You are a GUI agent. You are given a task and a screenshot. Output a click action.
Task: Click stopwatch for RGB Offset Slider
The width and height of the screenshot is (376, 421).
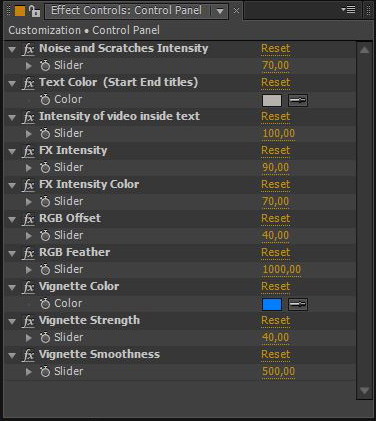click(45, 236)
